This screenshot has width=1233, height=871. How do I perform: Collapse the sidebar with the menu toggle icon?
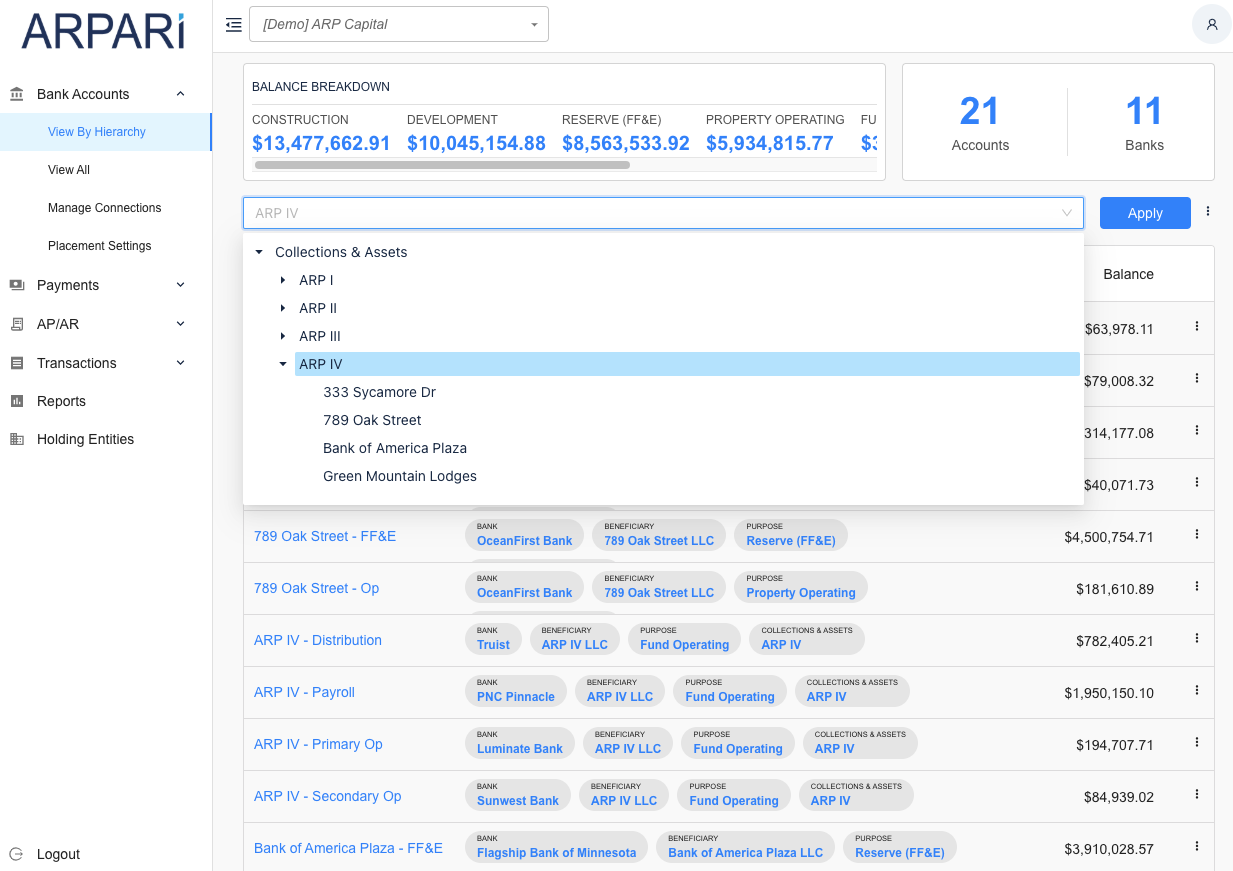click(x=234, y=25)
